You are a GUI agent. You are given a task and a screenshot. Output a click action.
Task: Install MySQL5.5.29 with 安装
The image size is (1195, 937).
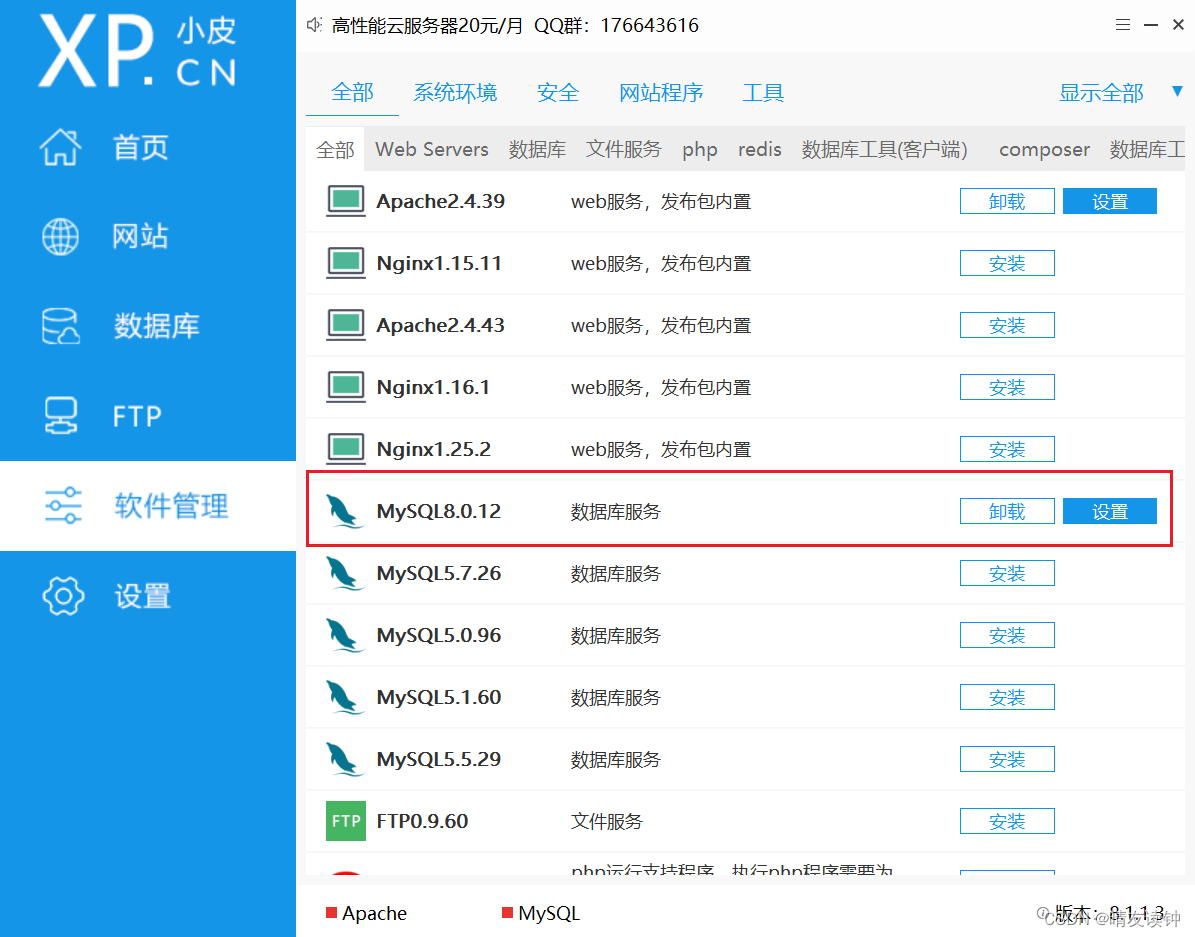1007,759
